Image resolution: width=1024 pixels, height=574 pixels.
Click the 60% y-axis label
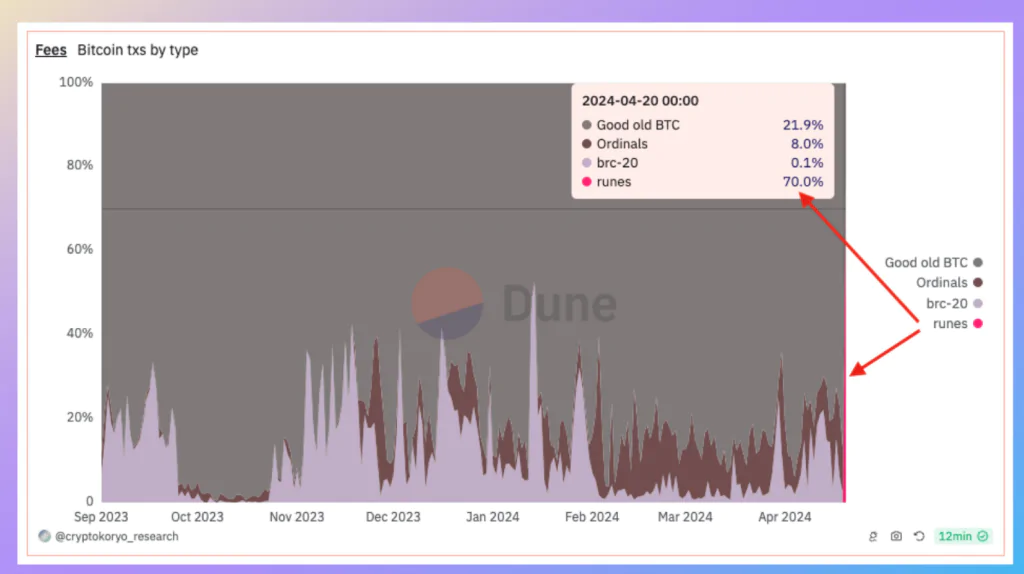[80, 249]
